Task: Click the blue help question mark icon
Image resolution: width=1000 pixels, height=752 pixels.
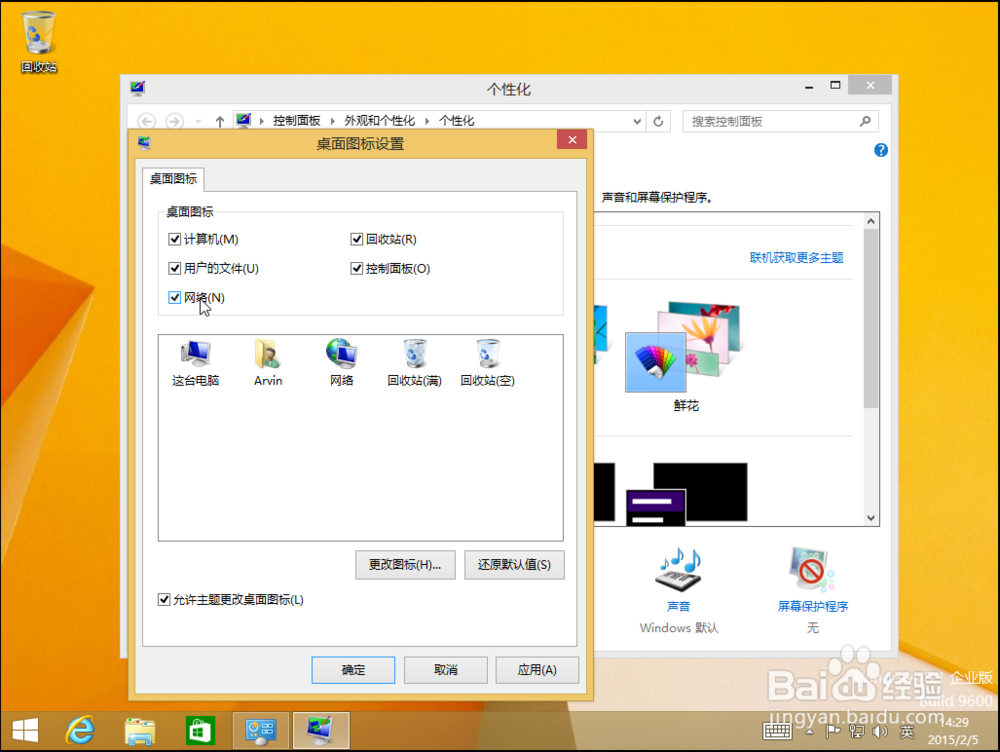Action: point(879,150)
